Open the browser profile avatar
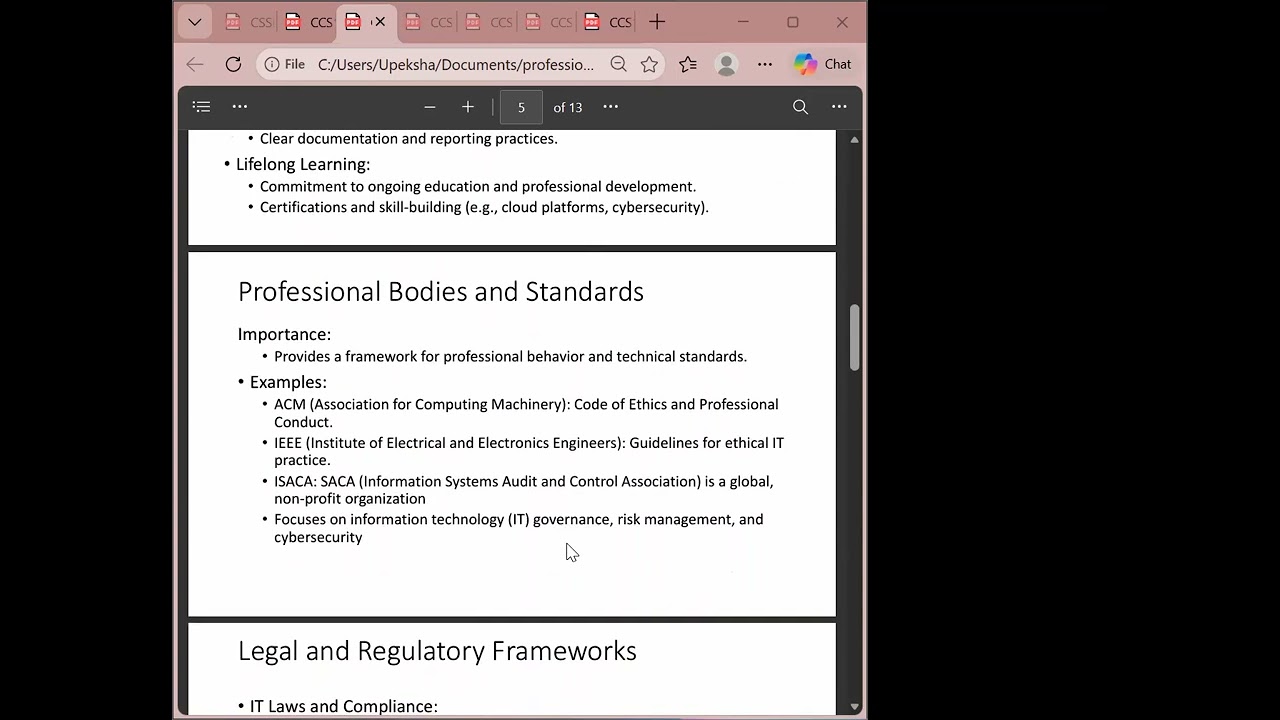The height and width of the screenshot is (720, 1280). (727, 64)
